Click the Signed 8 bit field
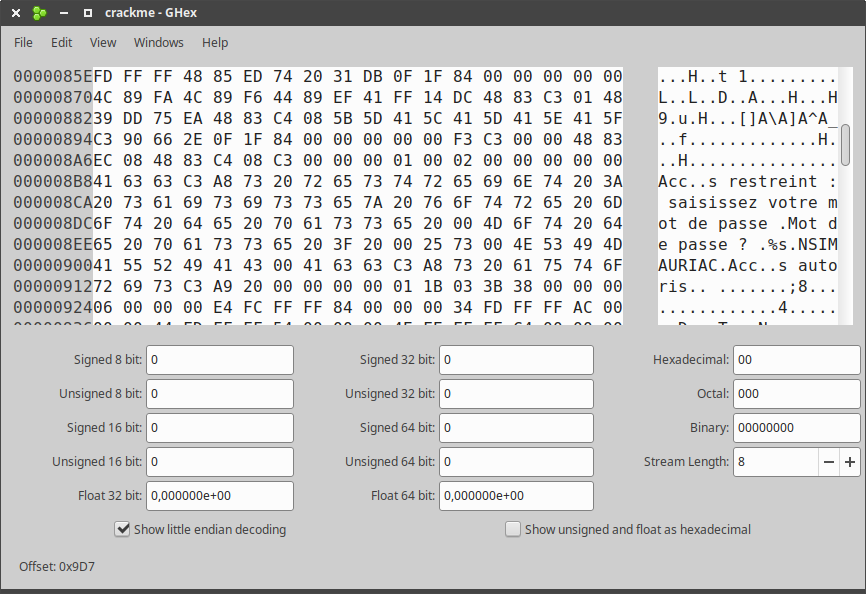This screenshot has height=594, width=866. coord(220,360)
